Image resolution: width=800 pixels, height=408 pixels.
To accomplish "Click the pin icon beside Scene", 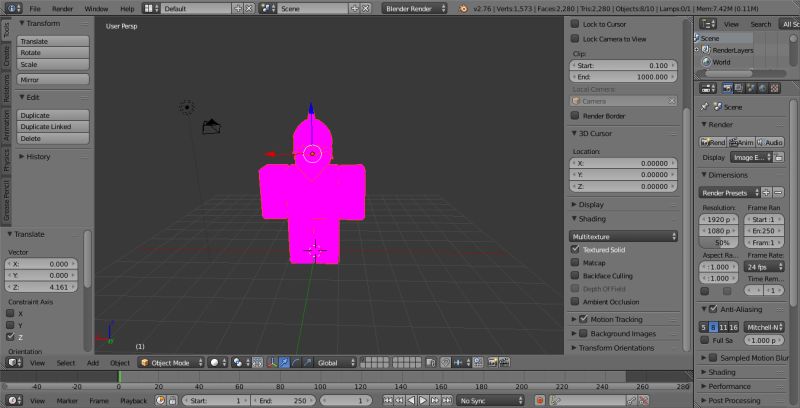I will (x=705, y=107).
